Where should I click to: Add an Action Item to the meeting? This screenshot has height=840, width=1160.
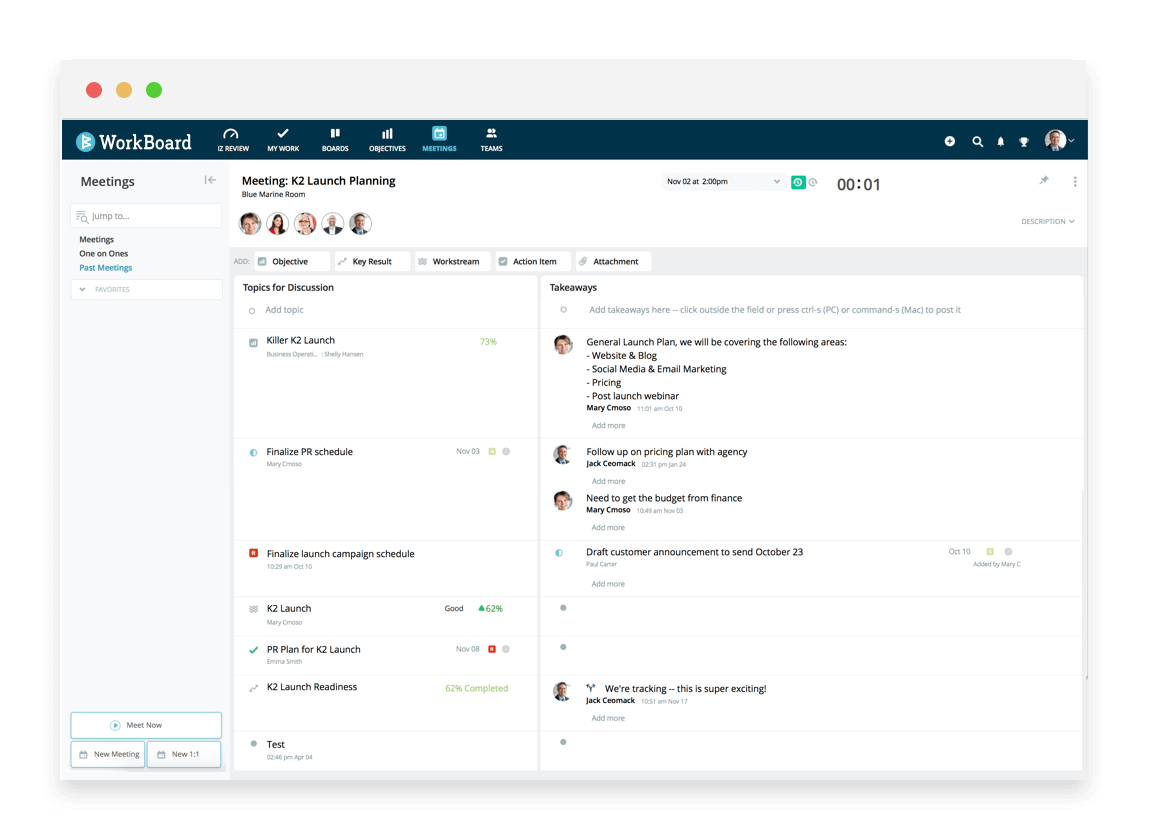(x=532, y=261)
